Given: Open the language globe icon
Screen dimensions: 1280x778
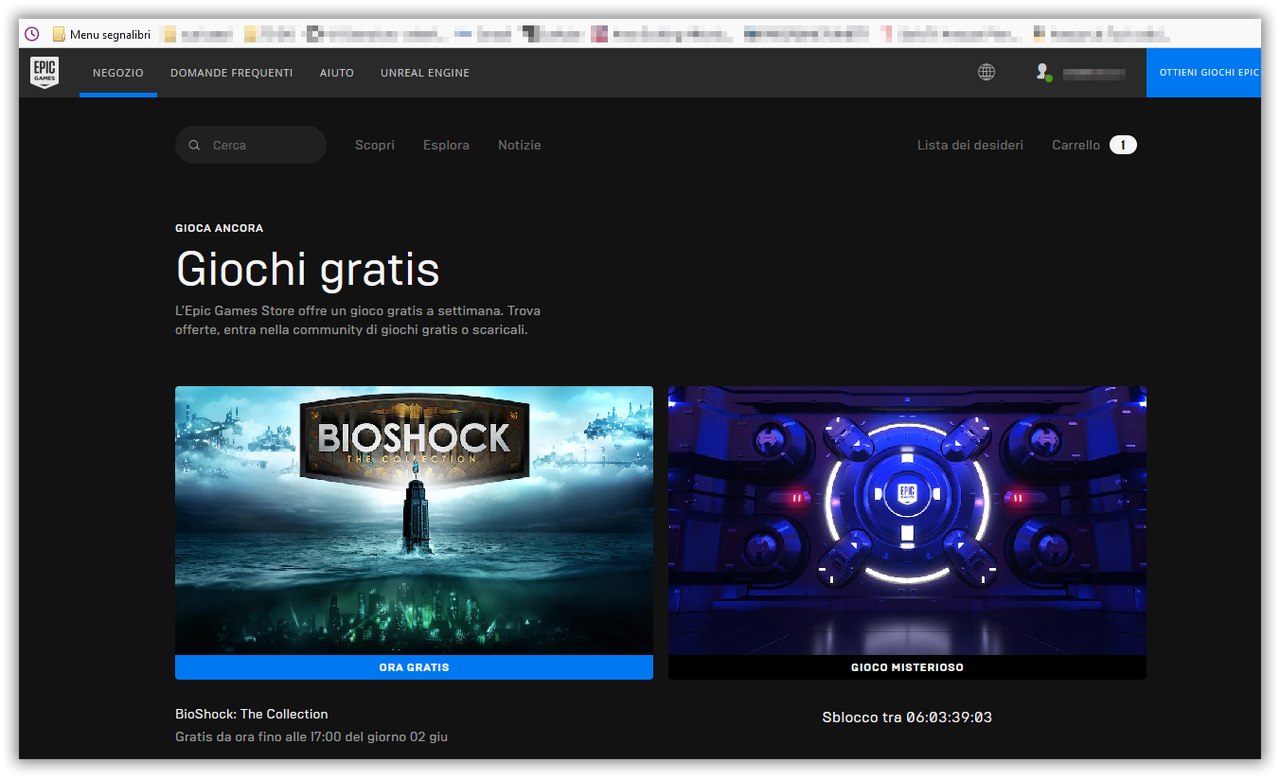Looking at the screenshot, I should click(x=986, y=72).
